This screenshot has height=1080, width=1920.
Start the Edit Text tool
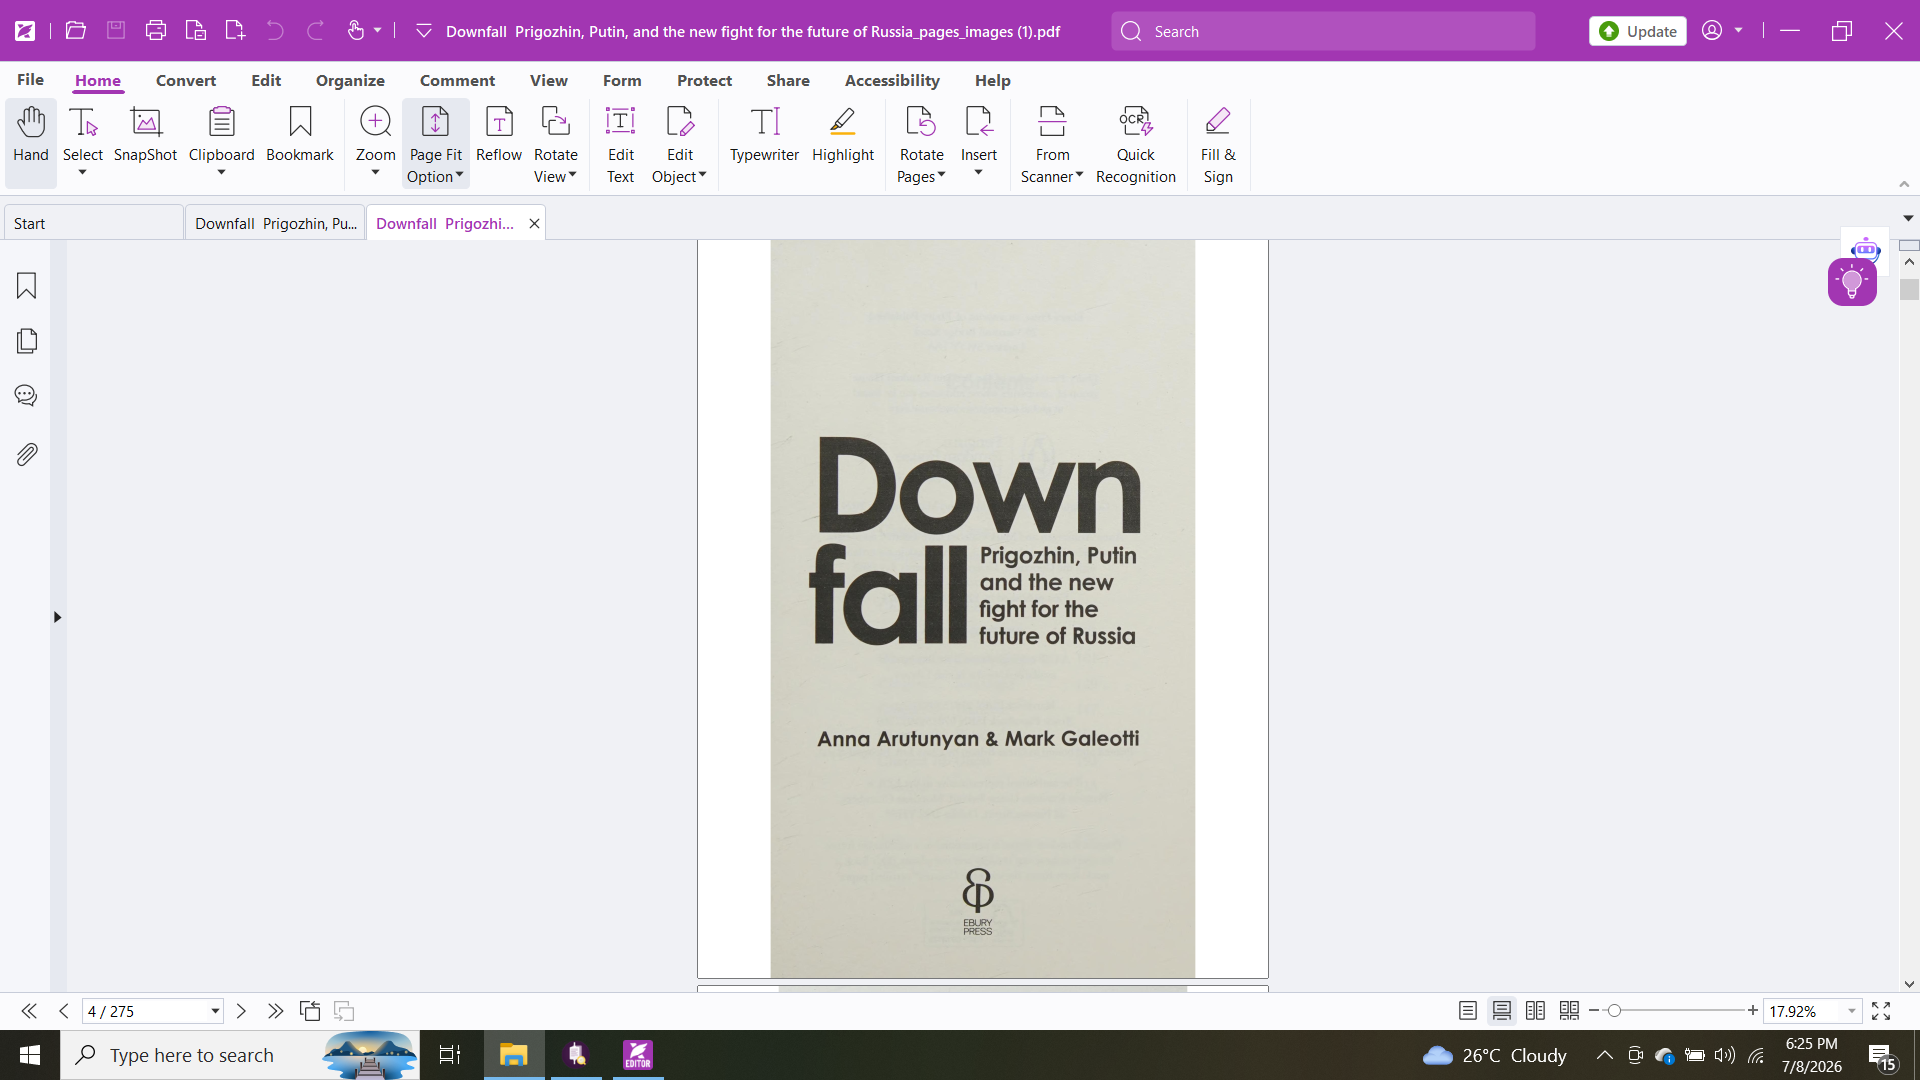(620, 144)
